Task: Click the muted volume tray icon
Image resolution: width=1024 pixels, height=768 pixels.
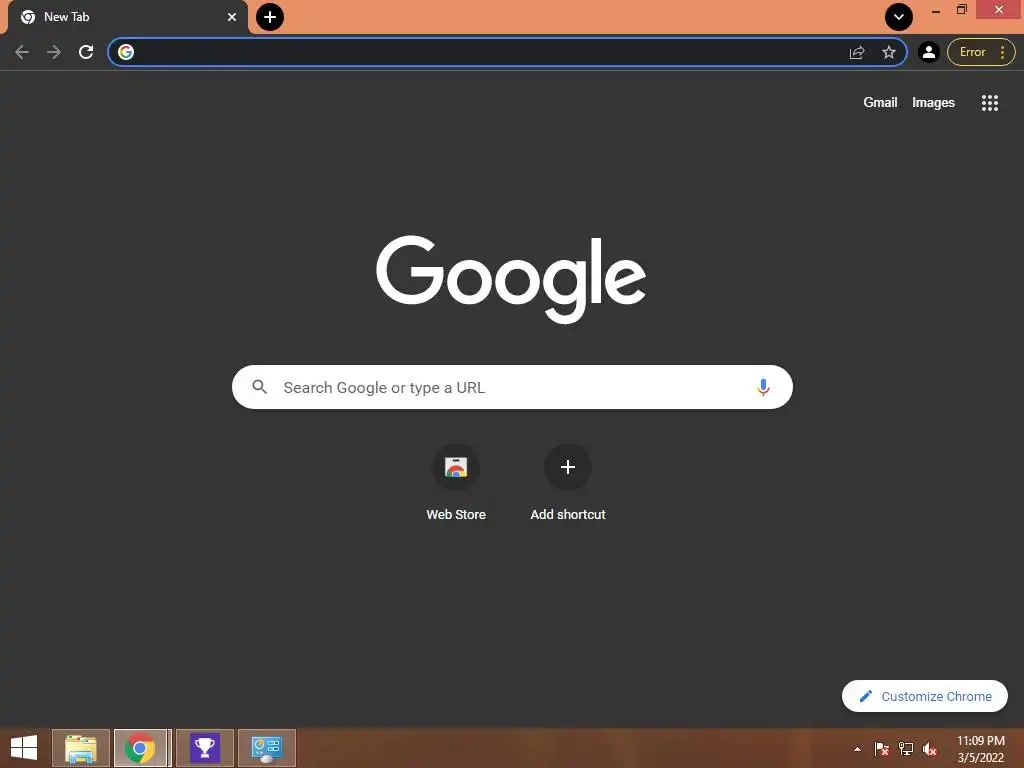Action: (929, 749)
